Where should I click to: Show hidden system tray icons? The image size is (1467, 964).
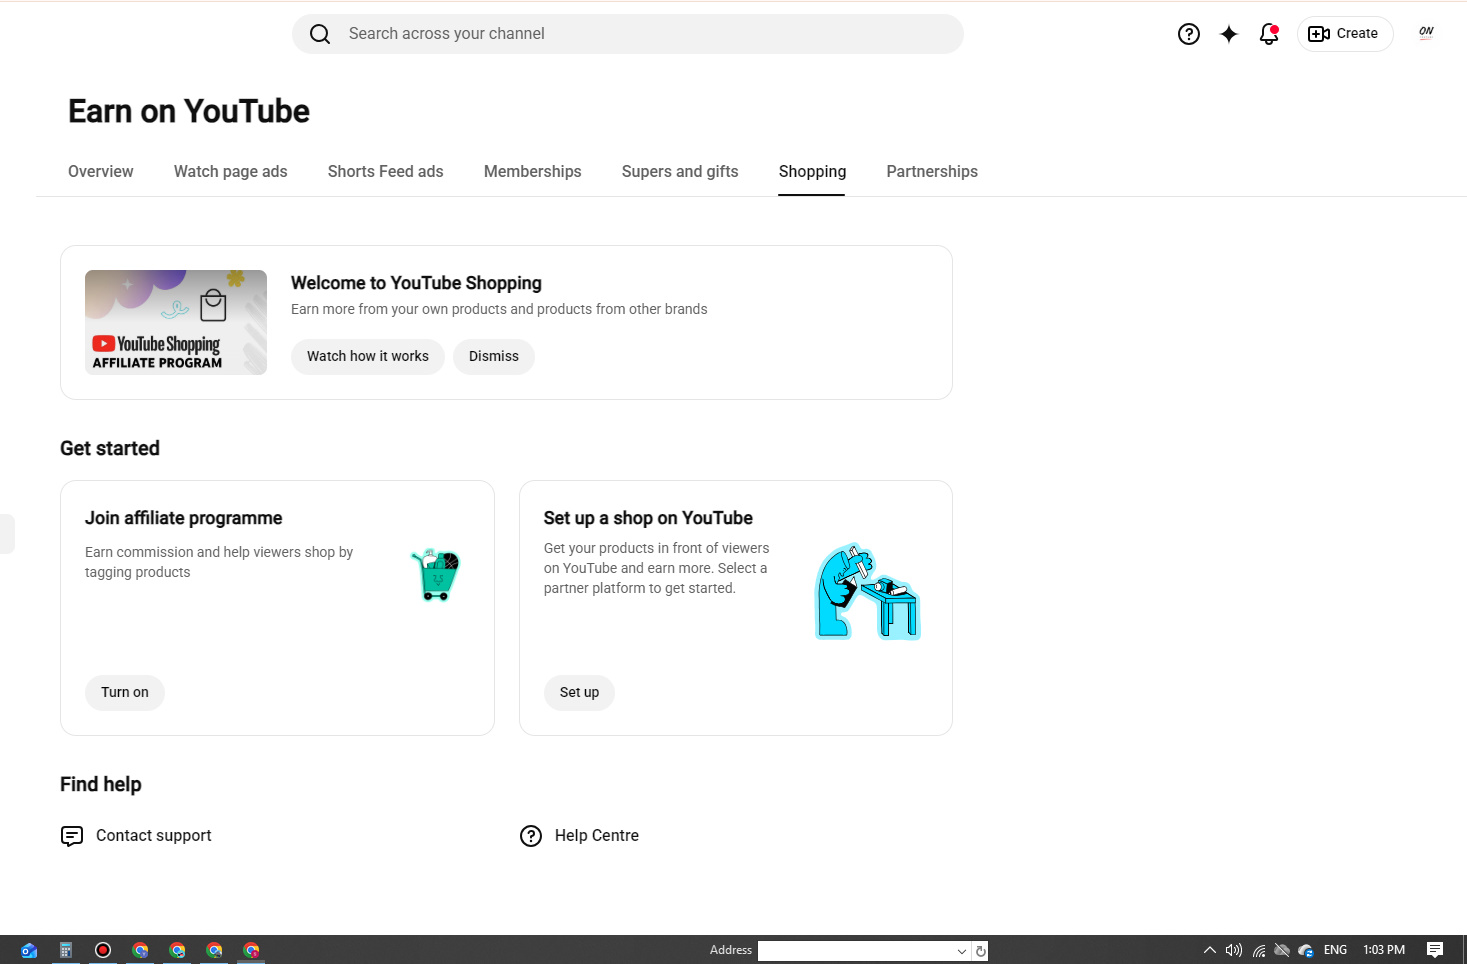tap(1210, 950)
